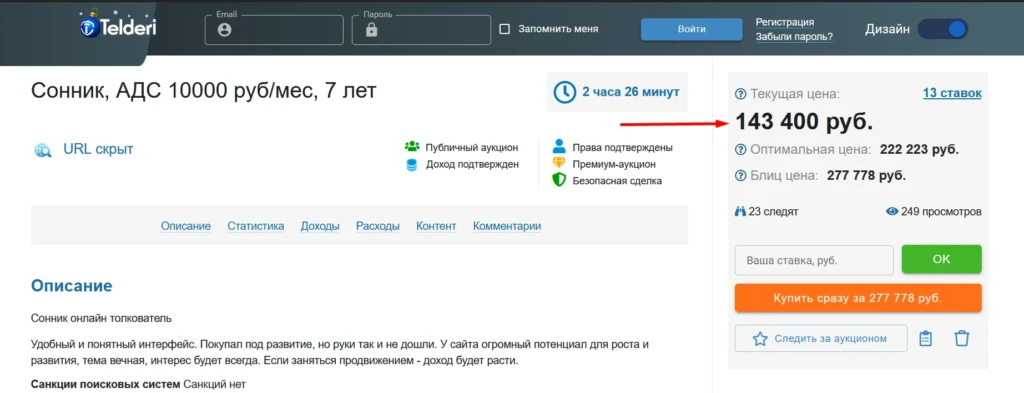Screen dimensions: 1024x393
Task: Go to the Доходы section tab
Action: [320, 227]
